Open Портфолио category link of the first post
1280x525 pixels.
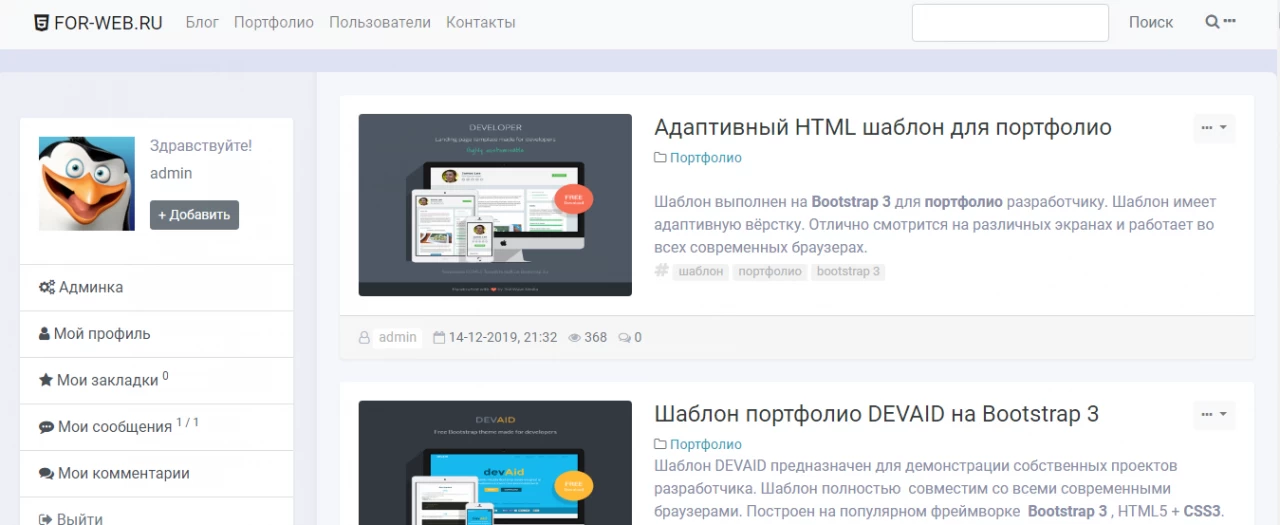[706, 158]
